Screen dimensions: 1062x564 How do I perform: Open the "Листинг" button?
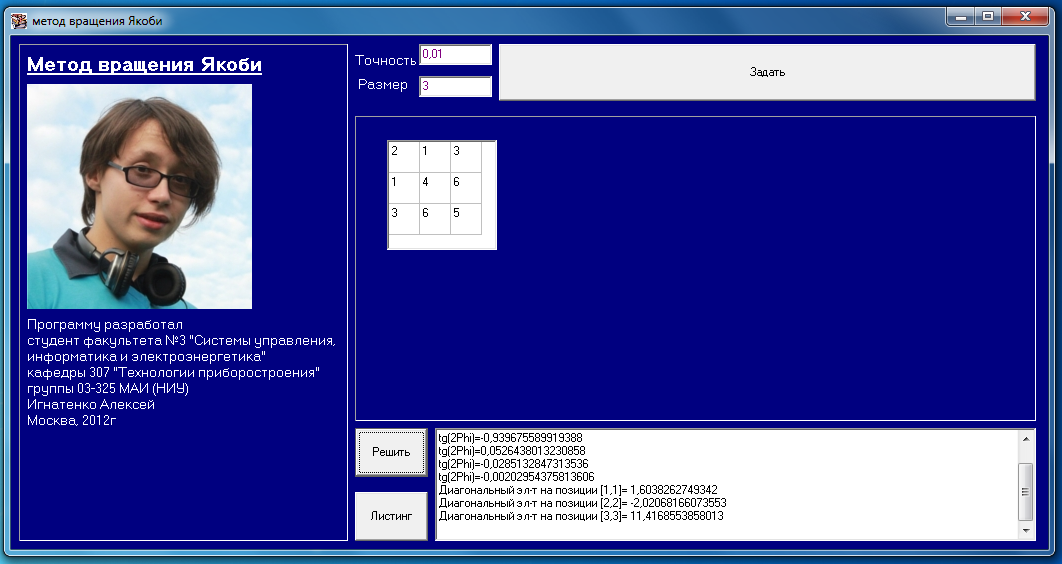point(391,516)
